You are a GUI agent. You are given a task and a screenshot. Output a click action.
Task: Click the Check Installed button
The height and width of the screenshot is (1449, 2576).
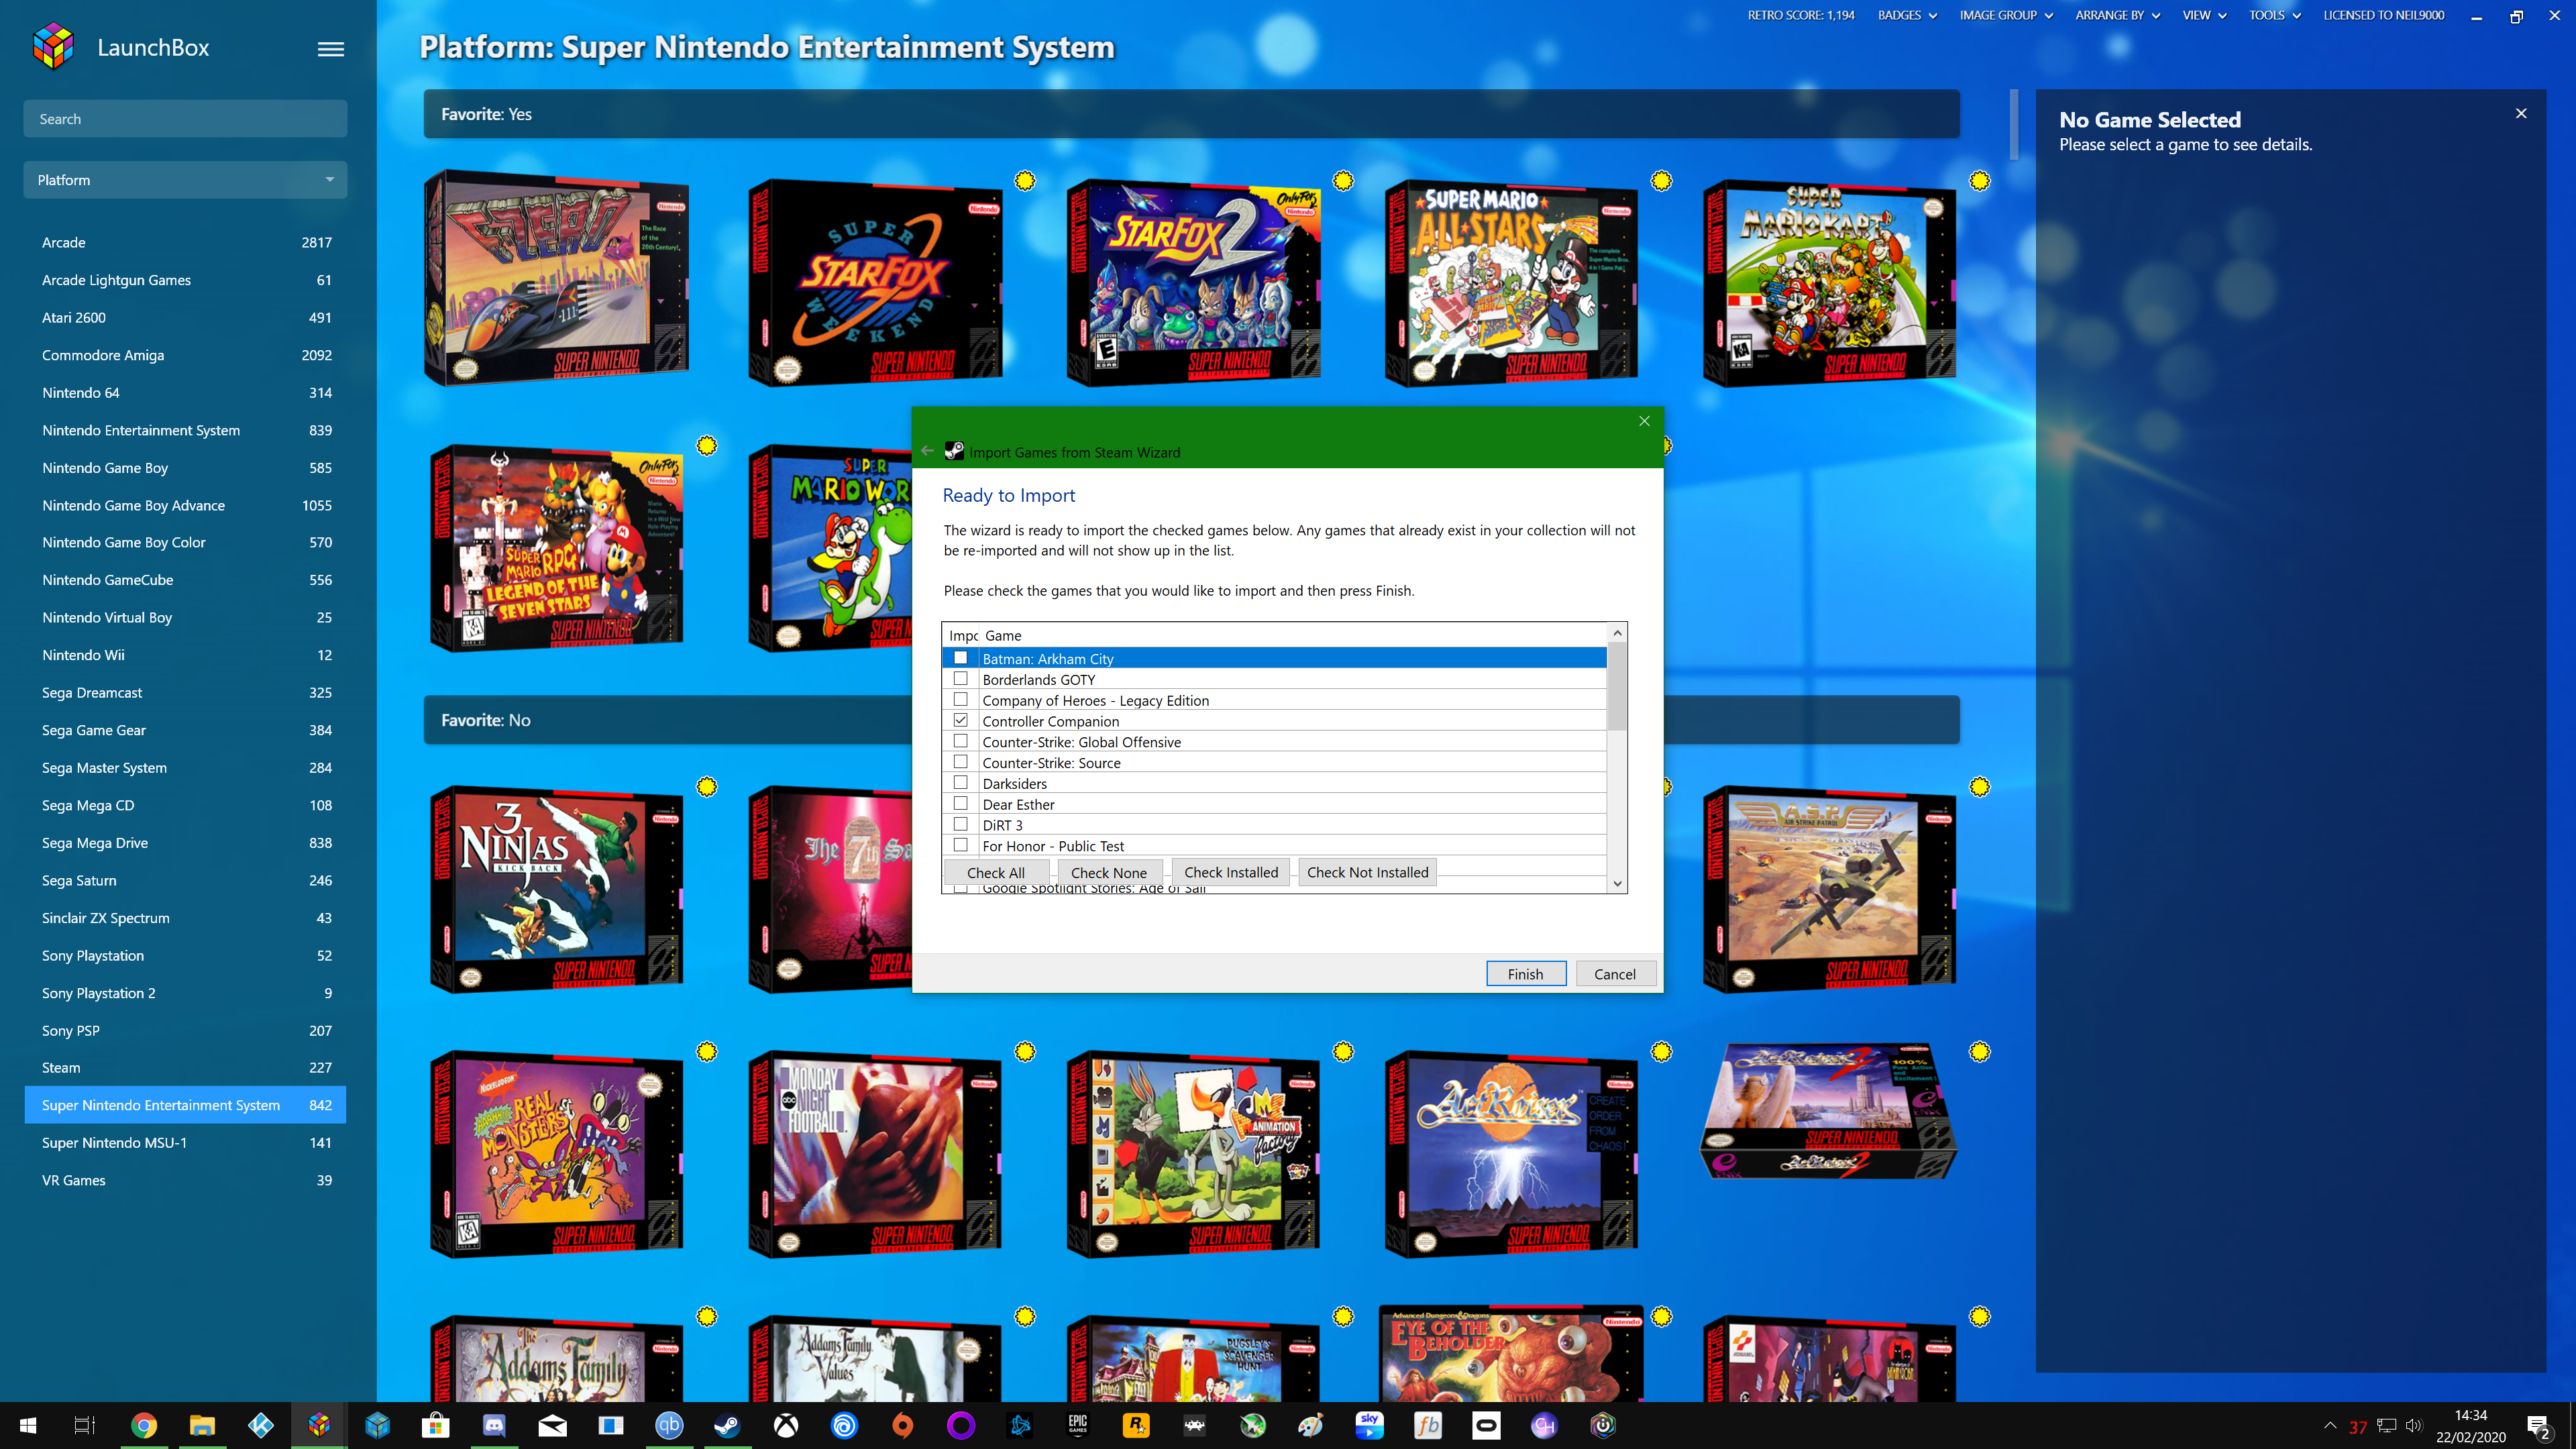1230,872
